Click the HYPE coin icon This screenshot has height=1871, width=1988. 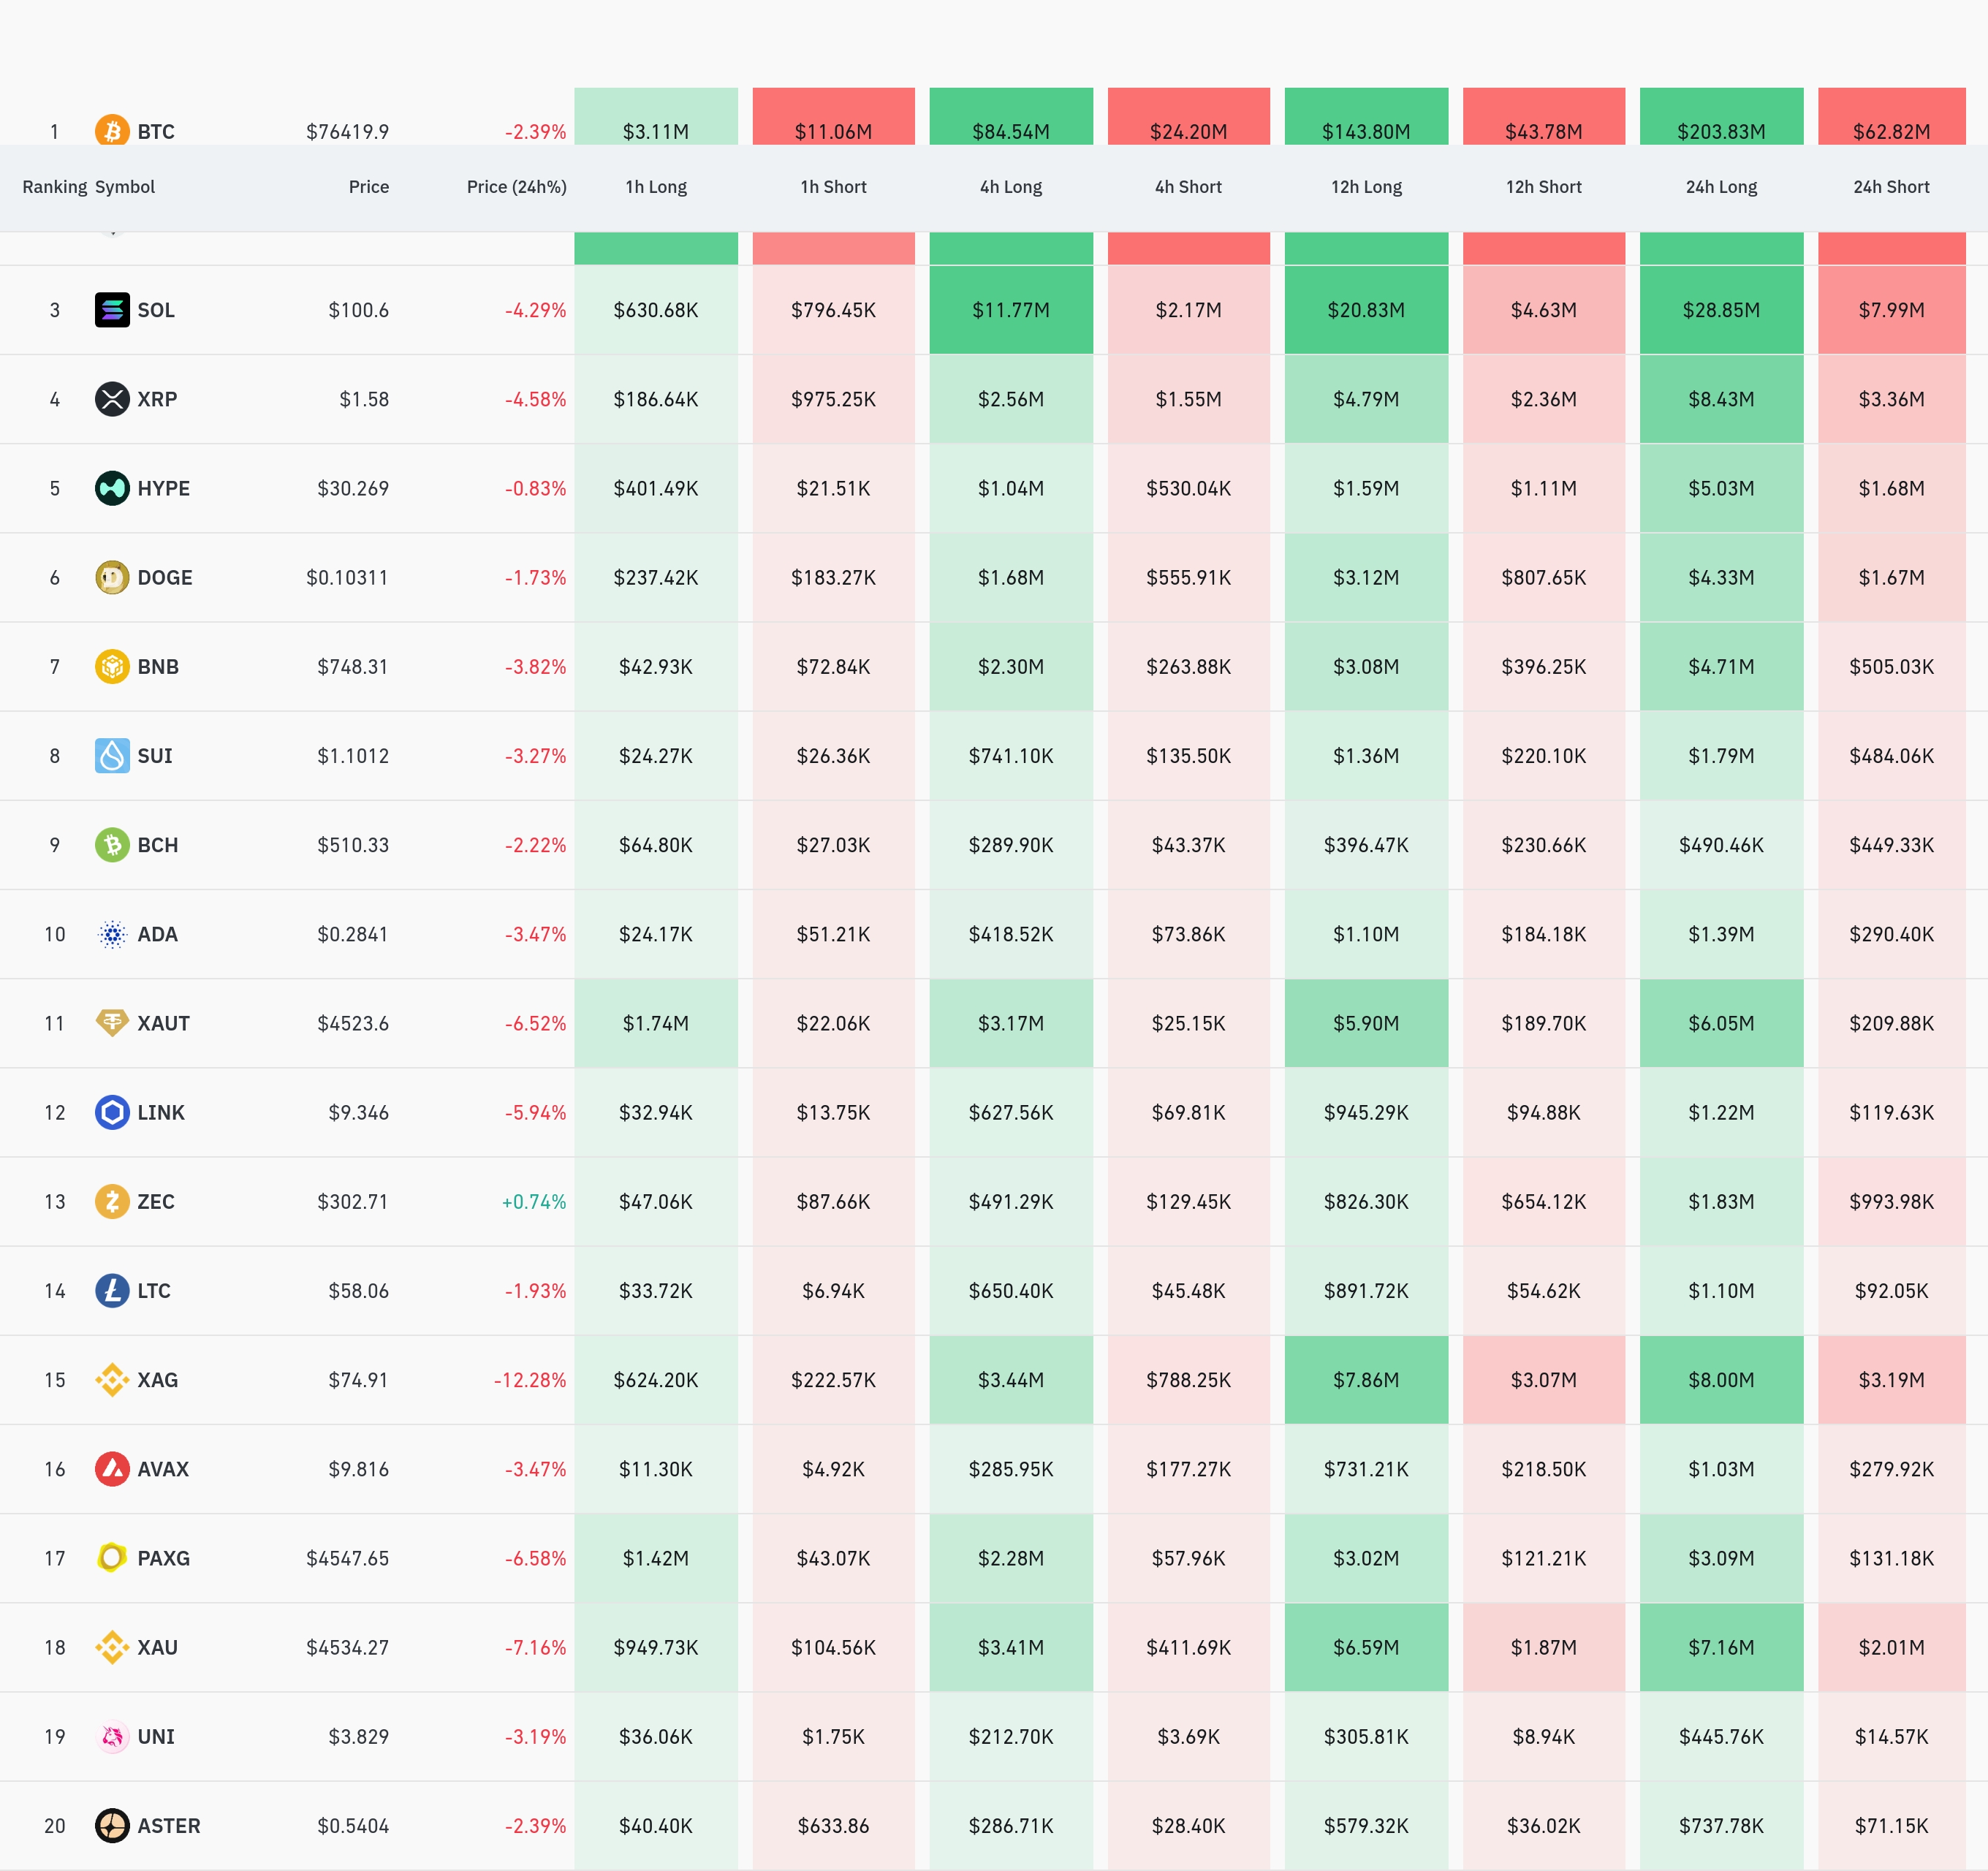click(x=112, y=488)
